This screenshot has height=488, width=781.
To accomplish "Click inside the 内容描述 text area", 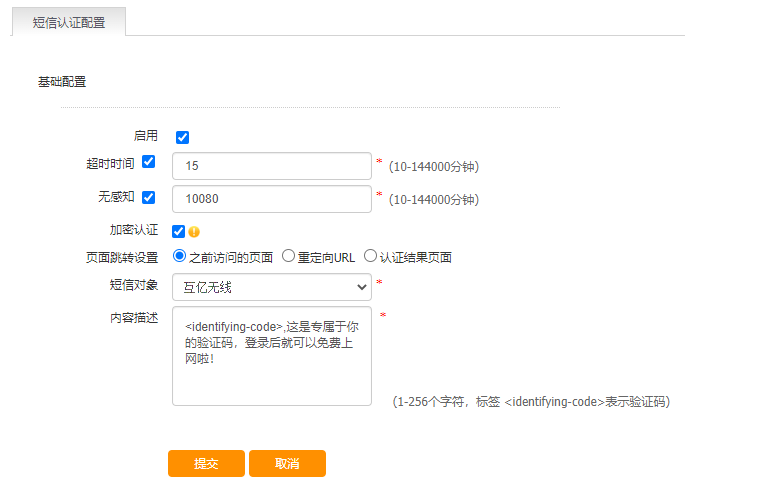I will [x=272, y=356].
